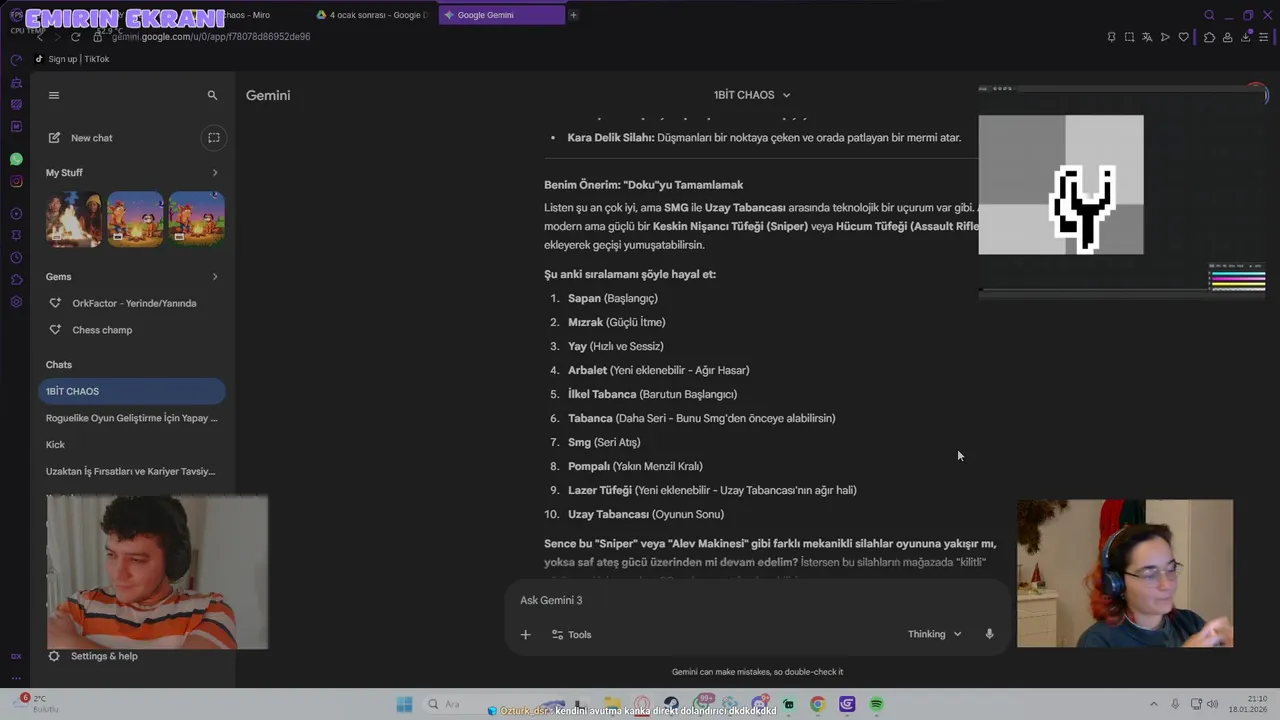Open browser extensions puzzle icon
Image resolution: width=1280 pixels, height=720 pixels.
(1209, 37)
